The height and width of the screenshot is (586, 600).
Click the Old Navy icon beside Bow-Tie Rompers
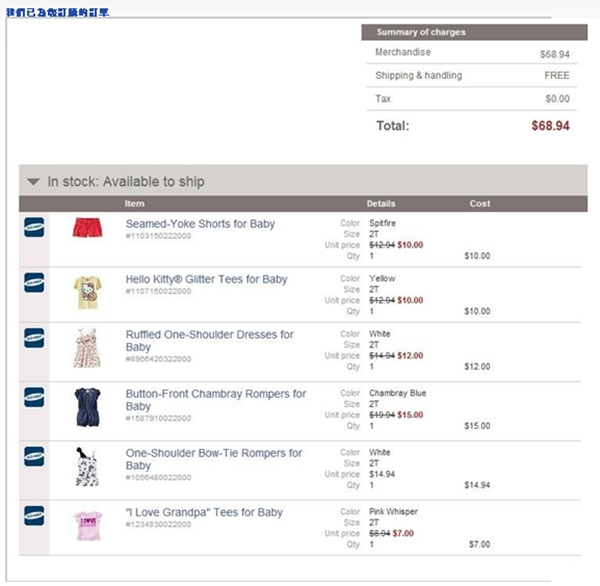tap(34, 456)
